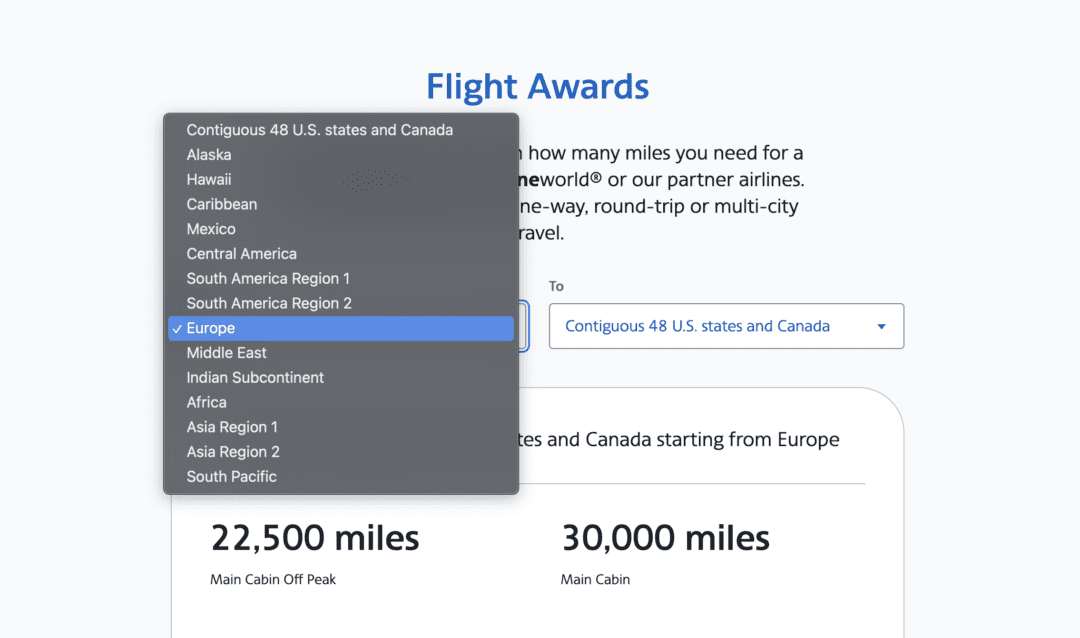Image resolution: width=1080 pixels, height=638 pixels.
Task: Select Indian Subcontinent option
Action: [x=255, y=377]
